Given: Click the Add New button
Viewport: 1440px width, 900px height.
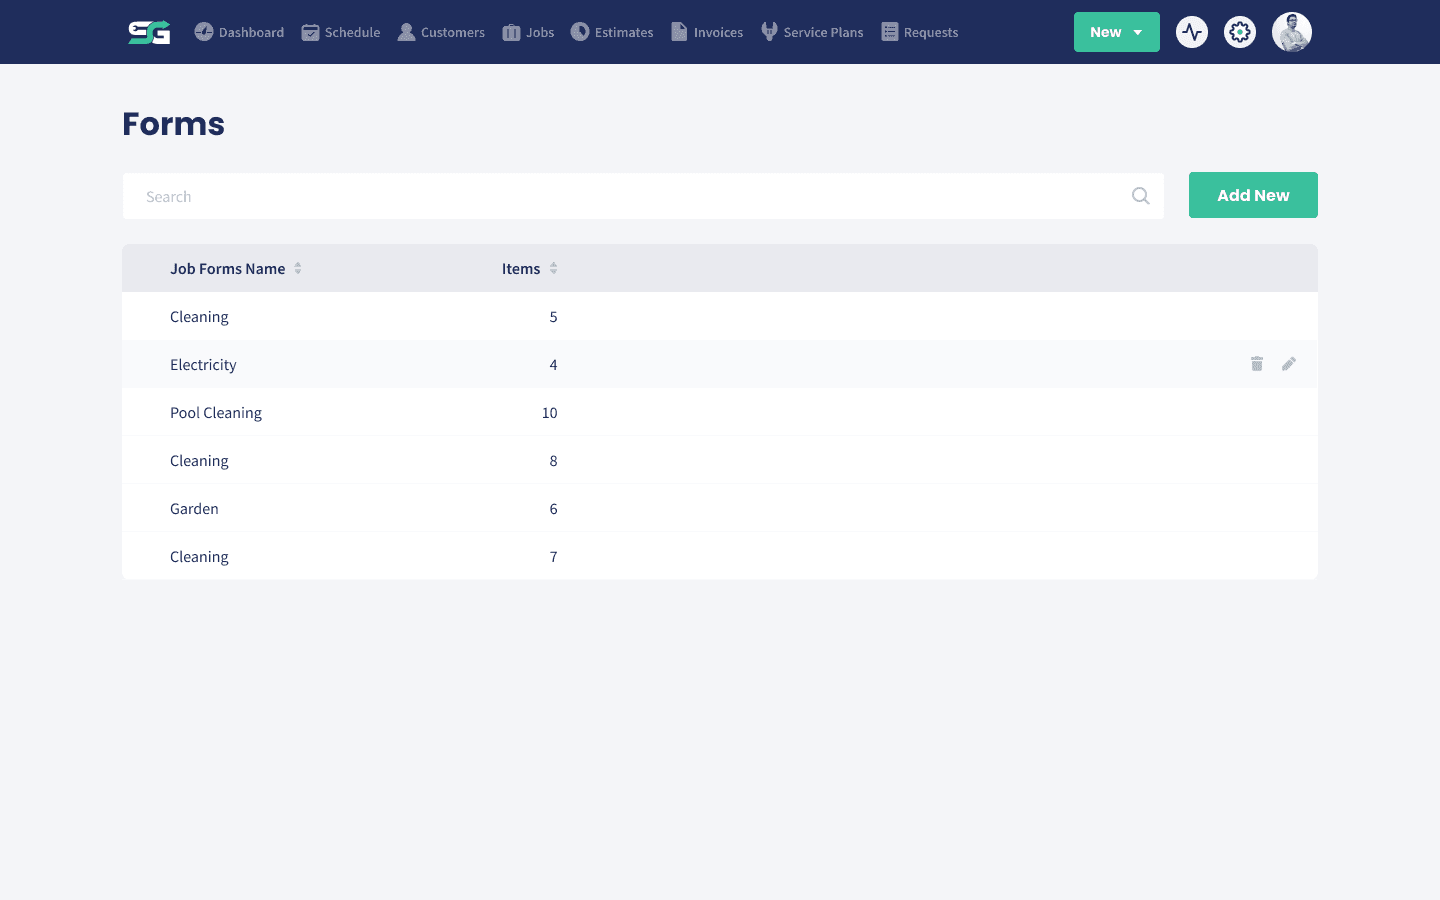Looking at the screenshot, I should coord(1253,195).
